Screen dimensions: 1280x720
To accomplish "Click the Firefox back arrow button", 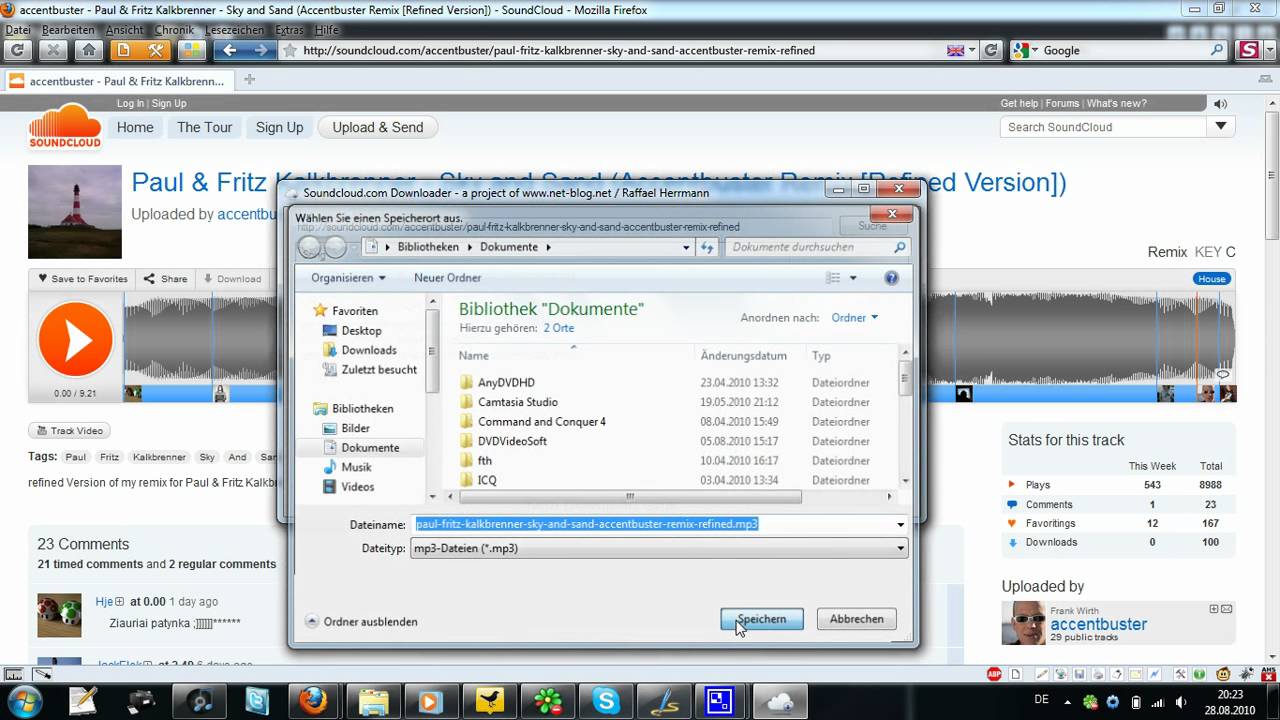I will 229,50.
